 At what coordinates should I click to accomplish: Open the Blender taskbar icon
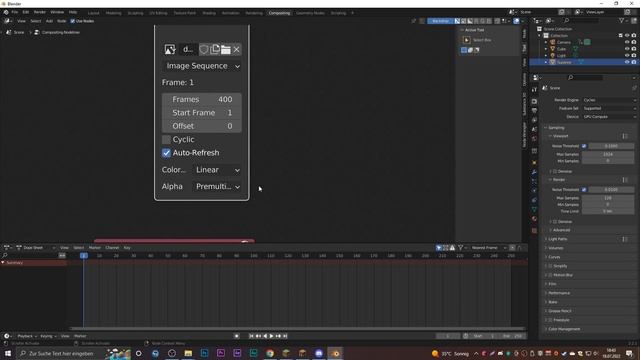coord(335,353)
